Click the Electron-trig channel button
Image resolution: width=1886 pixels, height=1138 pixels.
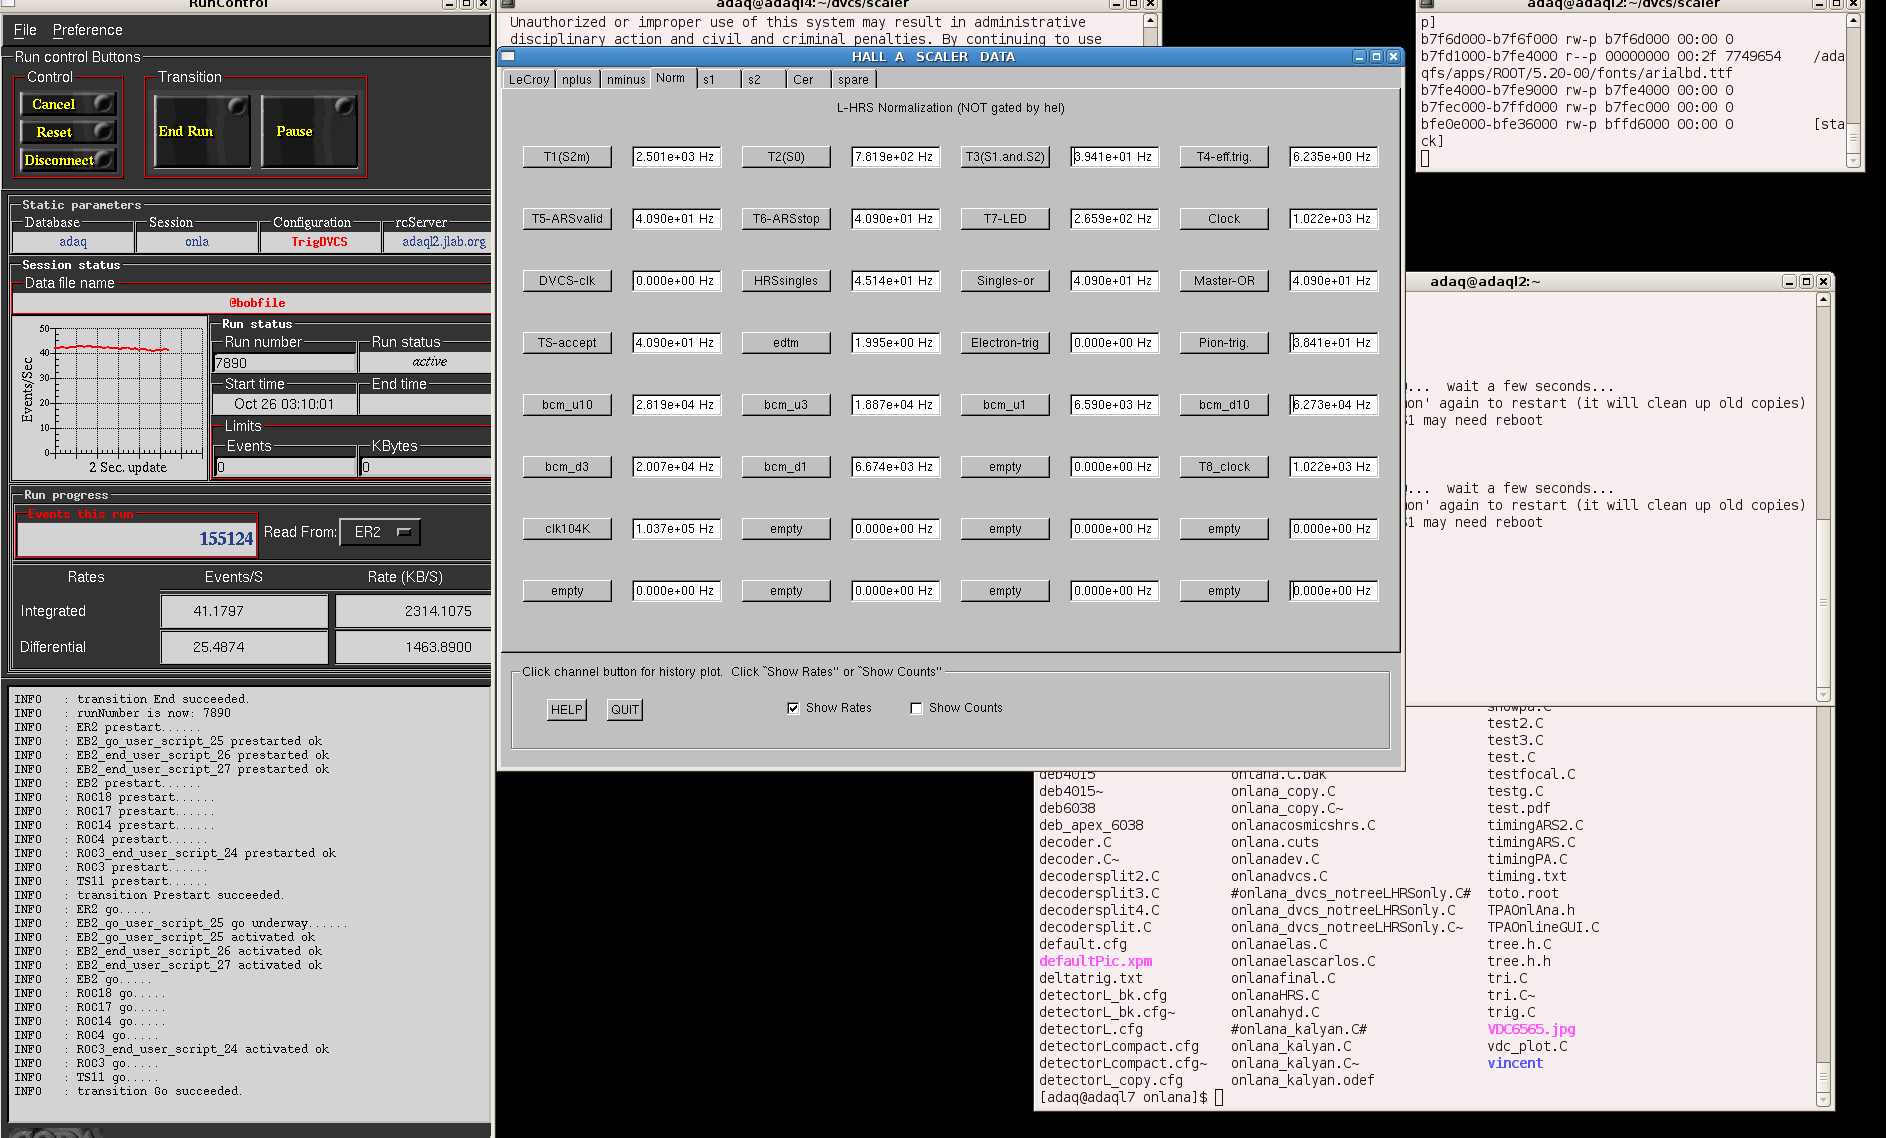pos(1005,343)
